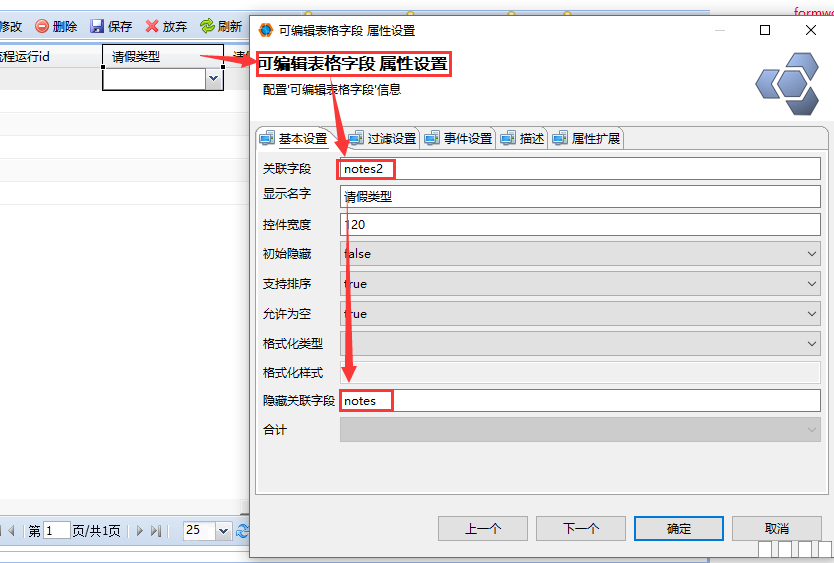834x563 pixels.
Task: Click the 保存 (save) floppy disk icon
Action: (x=97, y=27)
